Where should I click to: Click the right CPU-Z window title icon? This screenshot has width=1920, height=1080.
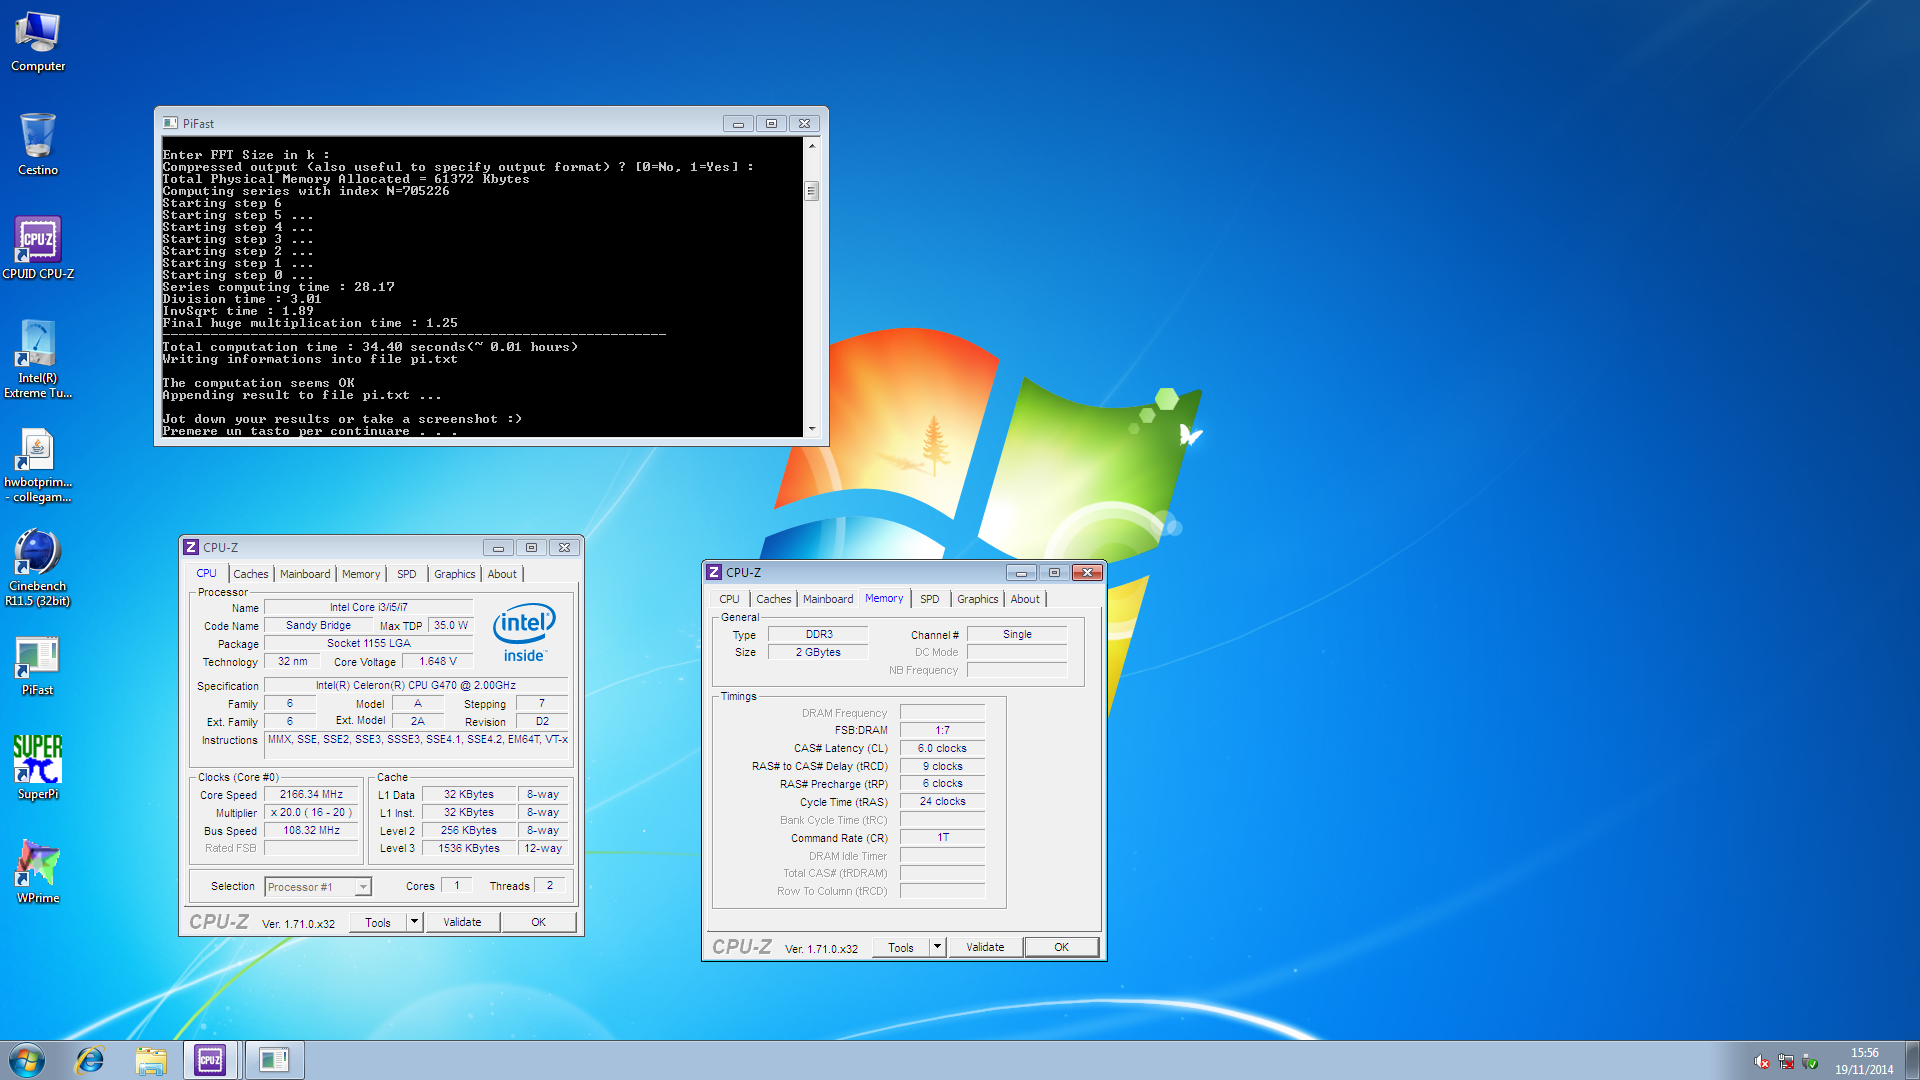[x=714, y=572]
